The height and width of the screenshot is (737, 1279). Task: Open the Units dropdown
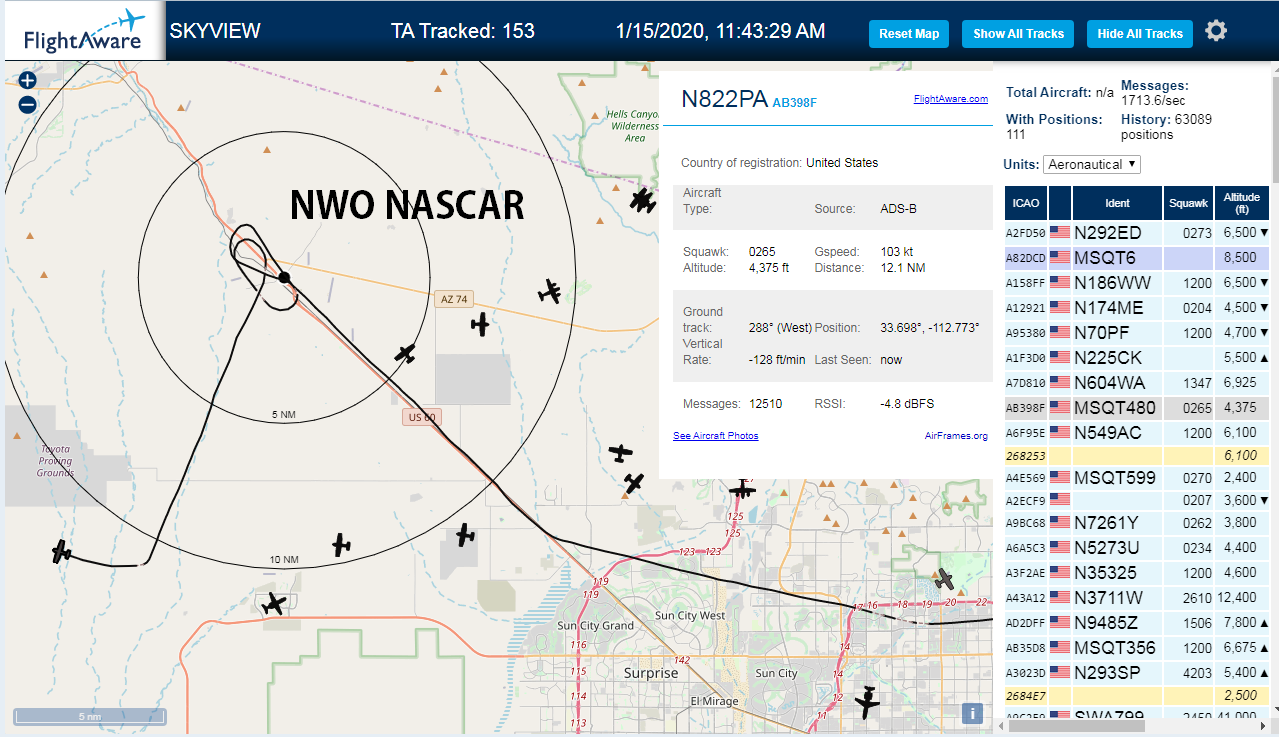click(1092, 164)
